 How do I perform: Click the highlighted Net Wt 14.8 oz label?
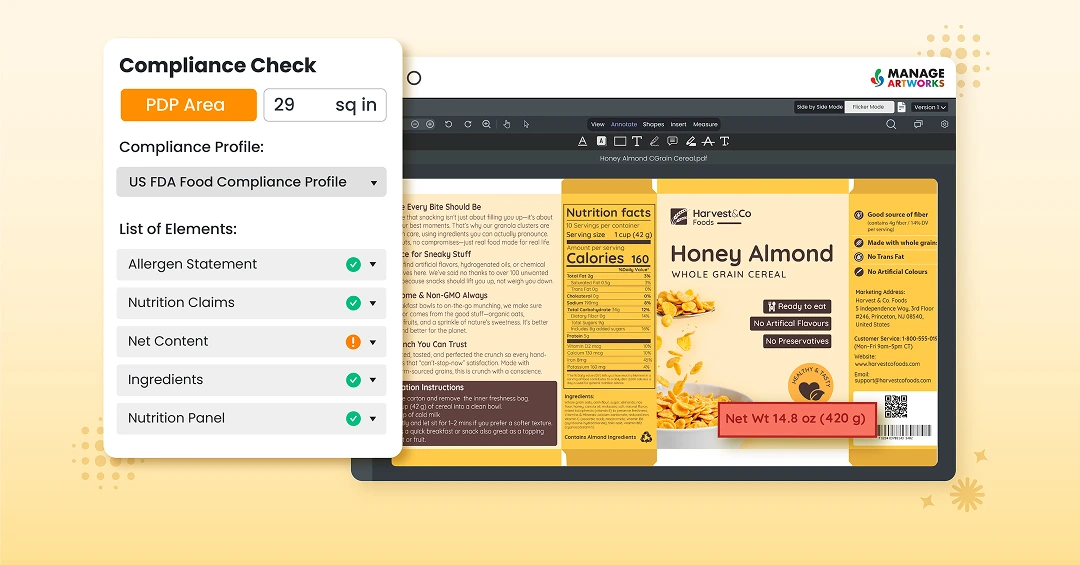coord(796,418)
